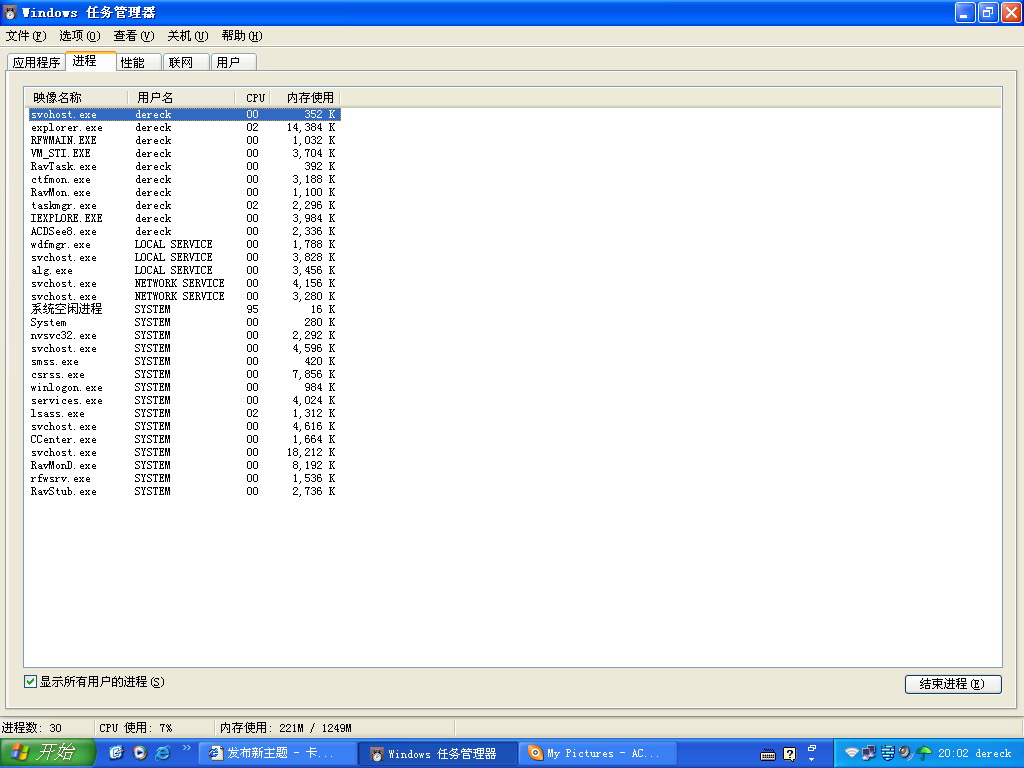Click the wireless network tray icon
This screenshot has height=768, width=1024.
coord(851,754)
